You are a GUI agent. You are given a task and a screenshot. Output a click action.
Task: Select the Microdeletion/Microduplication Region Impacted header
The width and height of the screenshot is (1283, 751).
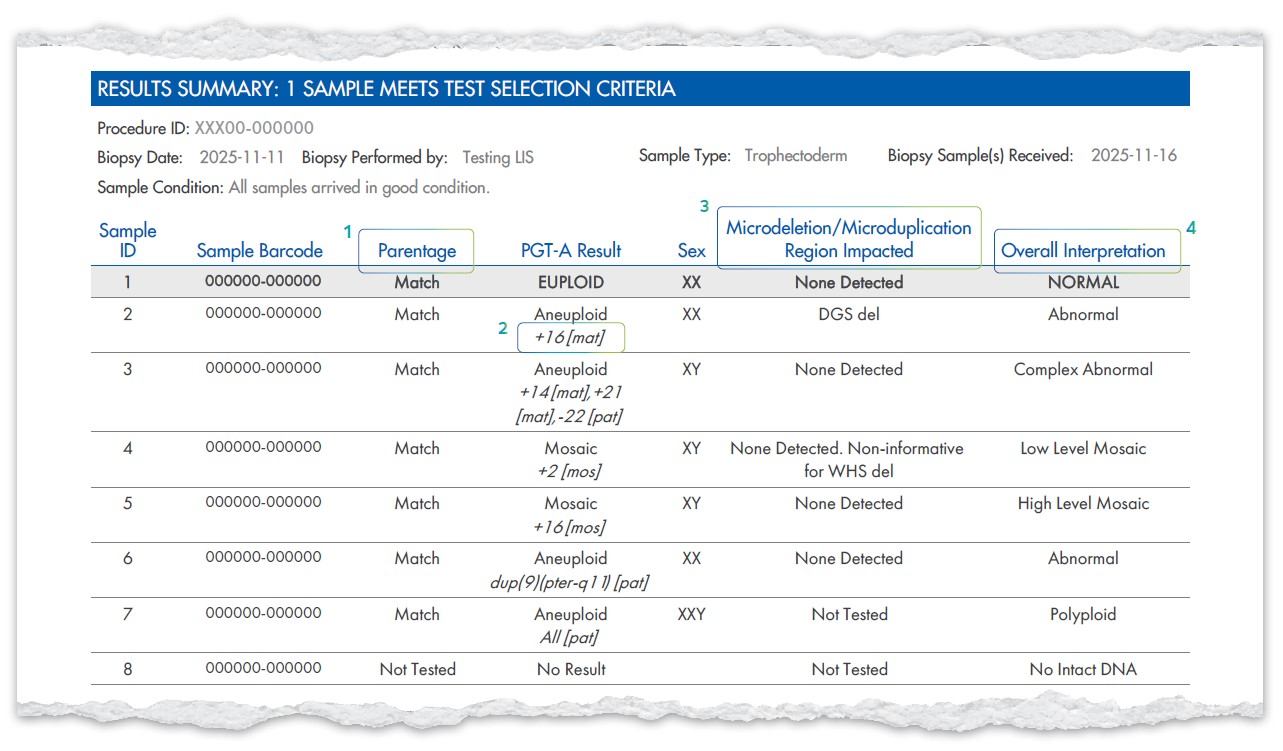(x=848, y=239)
